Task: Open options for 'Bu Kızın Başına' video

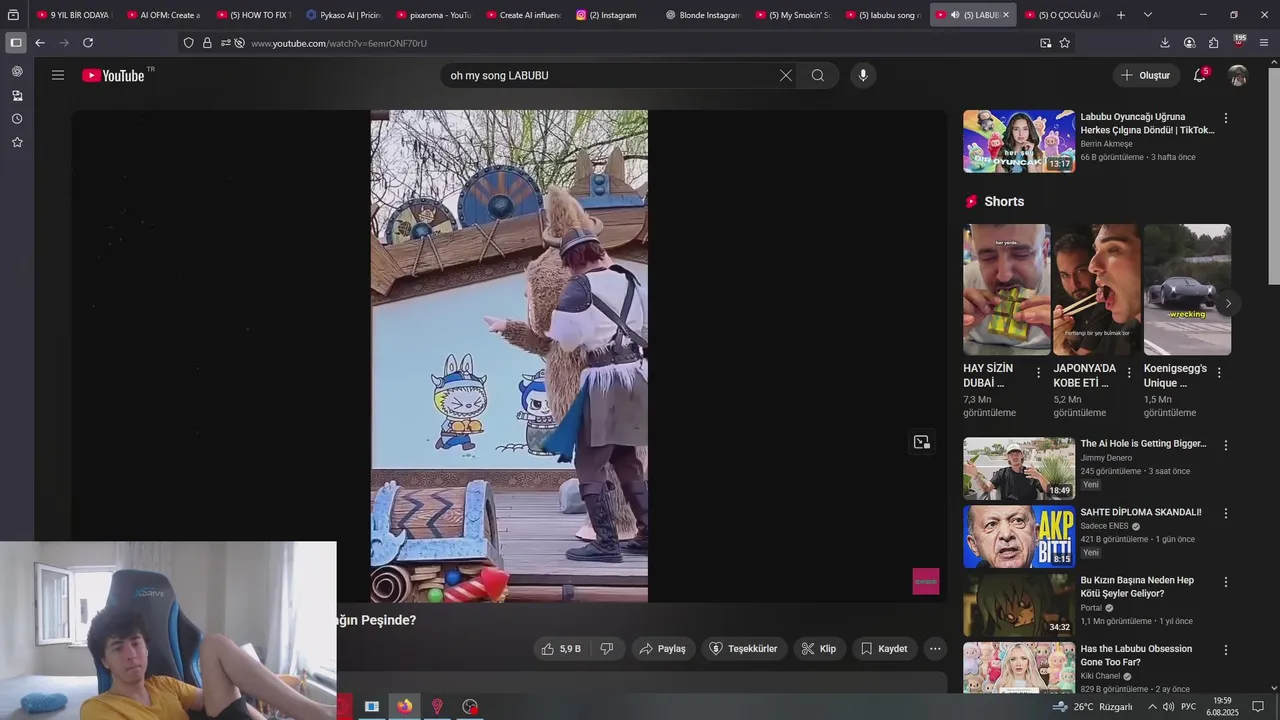Action: pos(1226,581)
